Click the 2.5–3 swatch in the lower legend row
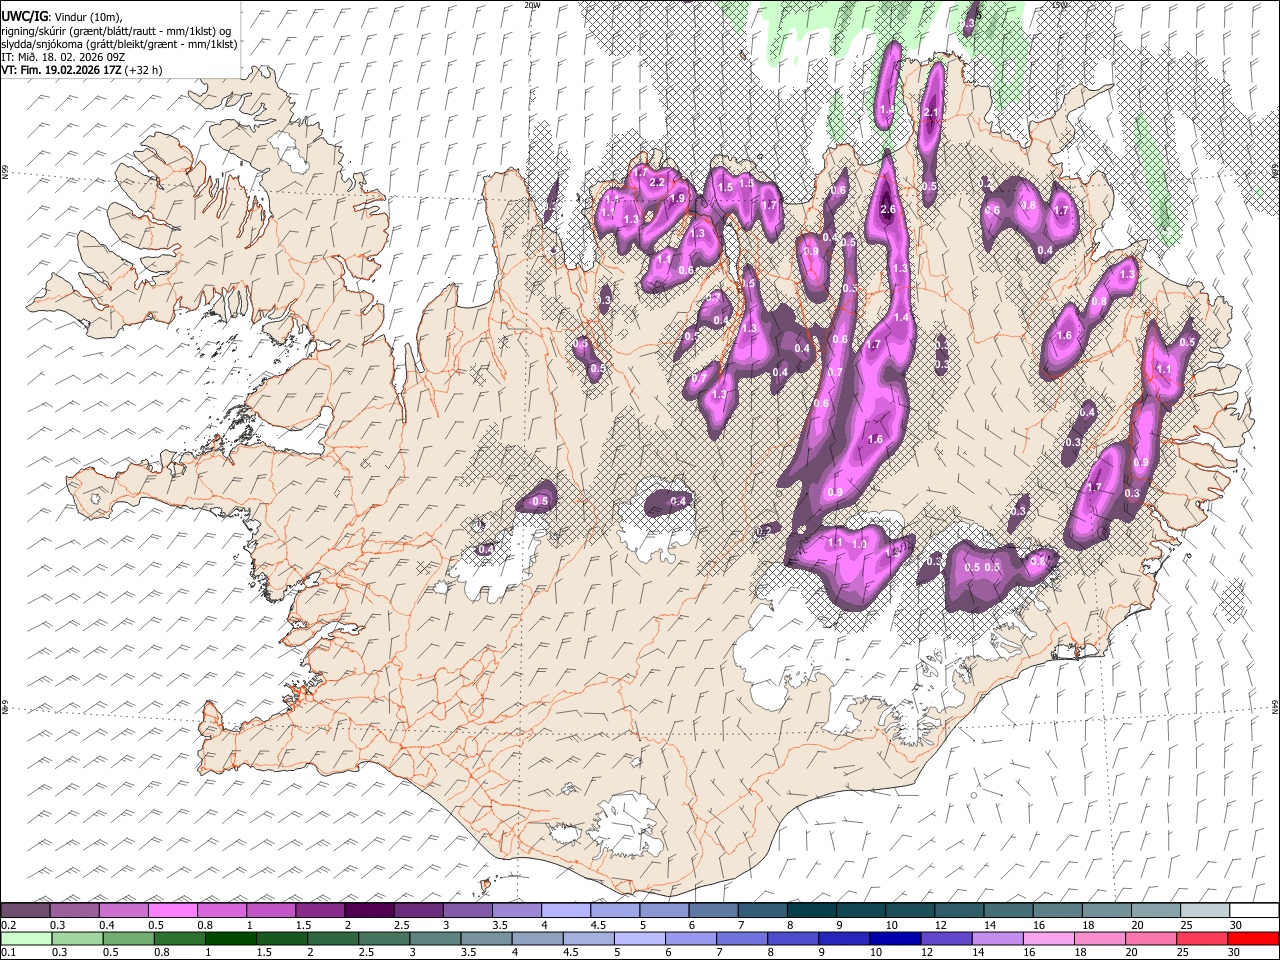The image size is (1280, 960). click(385, 938)
